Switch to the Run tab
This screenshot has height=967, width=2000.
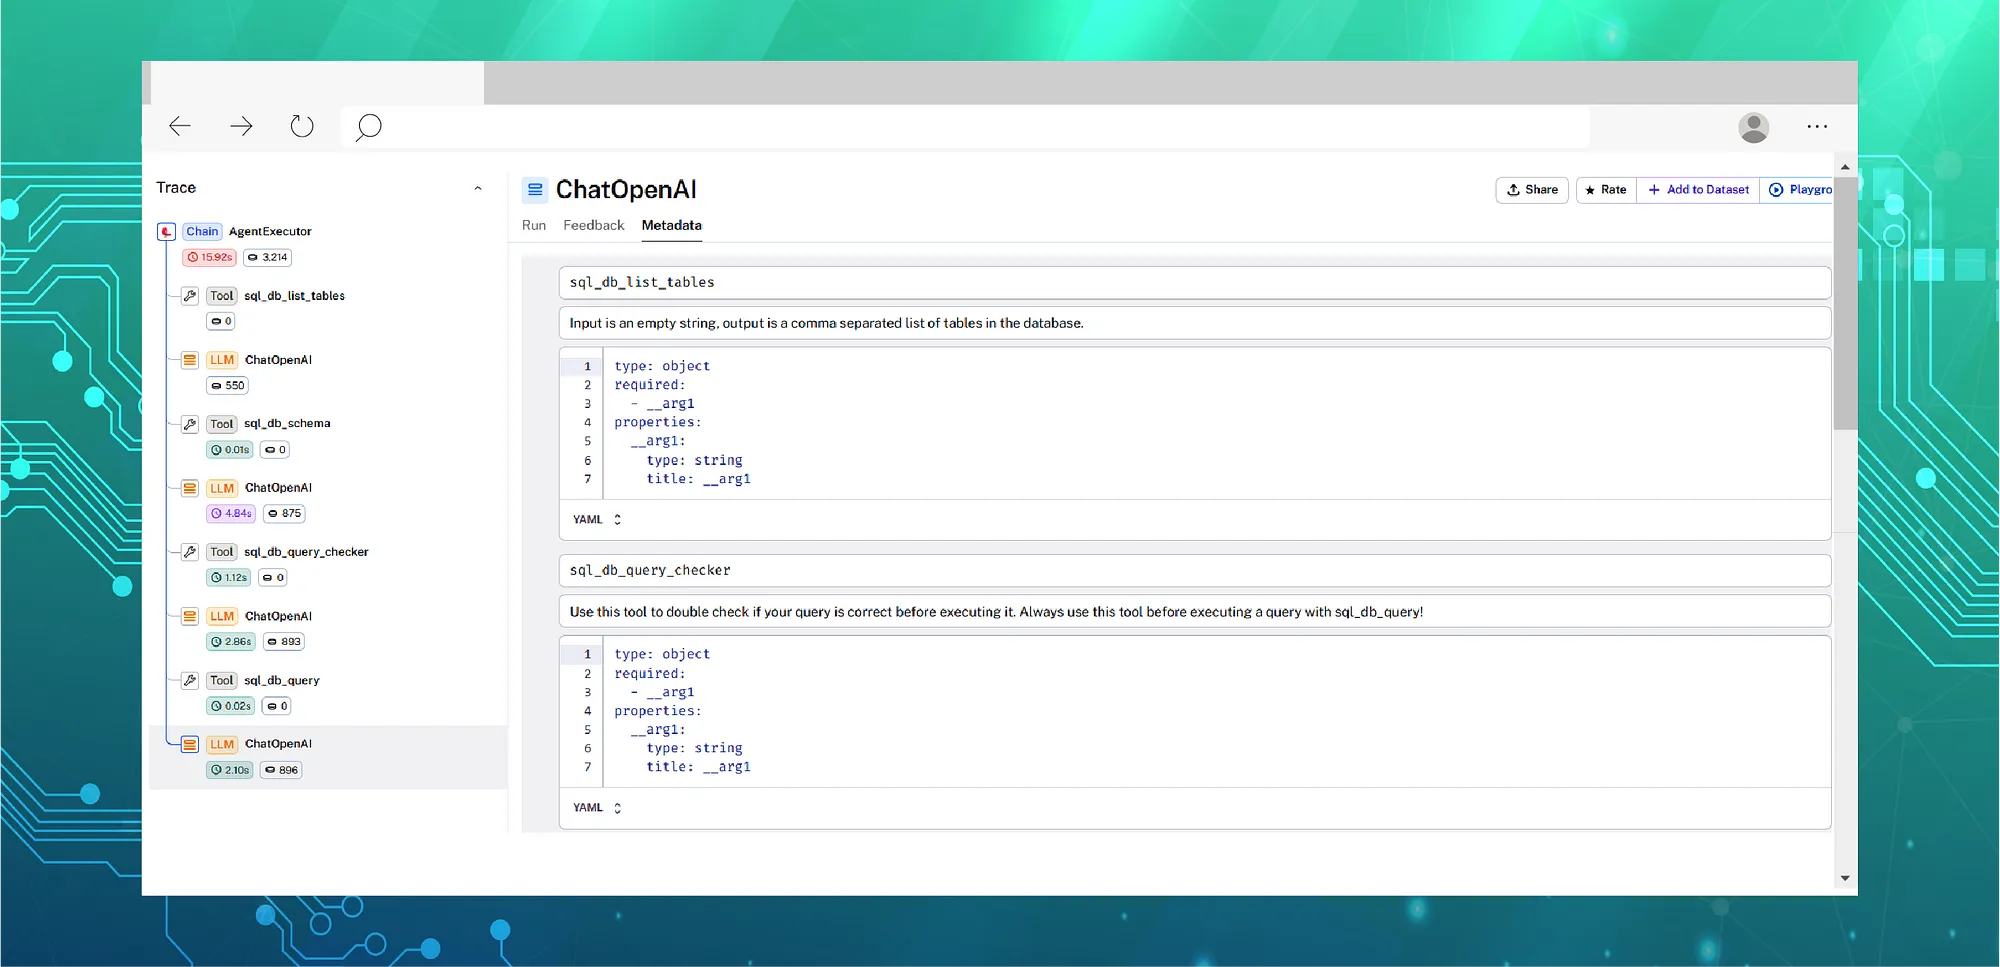pyautogui.click(x=534, y=225)
